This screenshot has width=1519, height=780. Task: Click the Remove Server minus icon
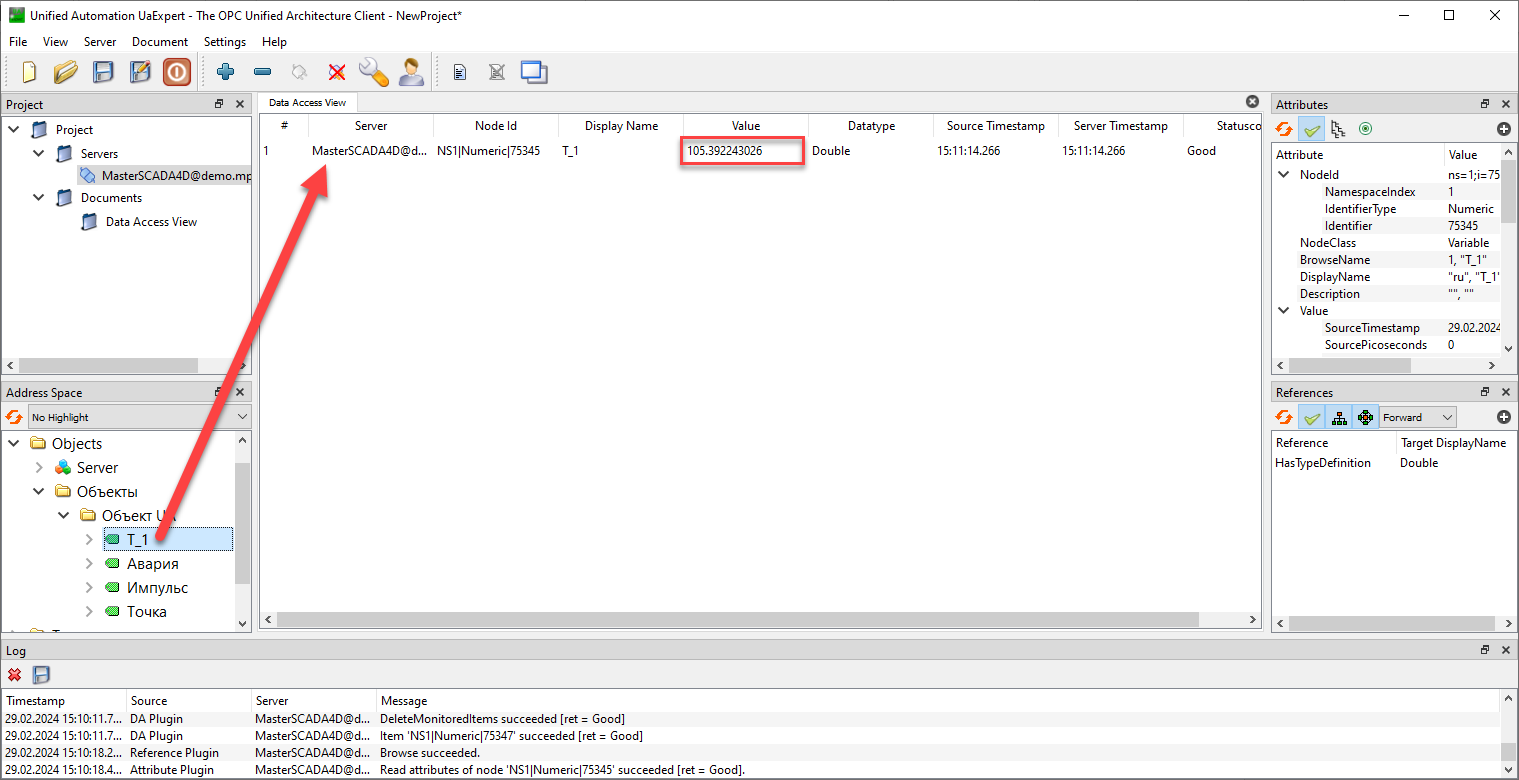pos(262,72)
